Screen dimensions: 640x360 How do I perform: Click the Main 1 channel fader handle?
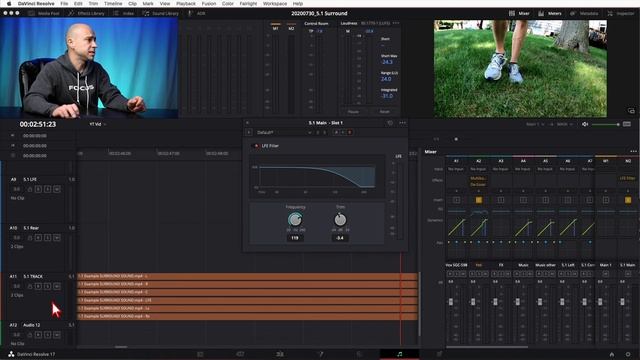[x=600, y=302]
